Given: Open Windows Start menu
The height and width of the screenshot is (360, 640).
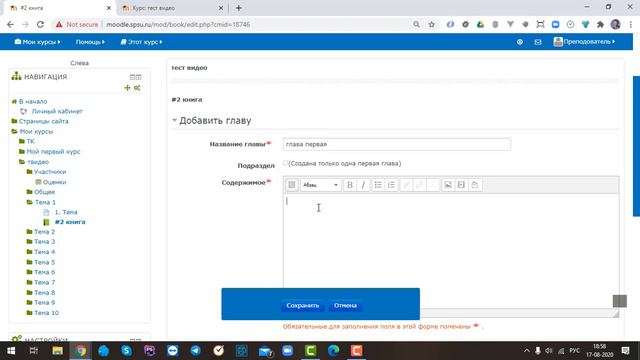Looking at the screenshot, I should [x=11, y=351].
